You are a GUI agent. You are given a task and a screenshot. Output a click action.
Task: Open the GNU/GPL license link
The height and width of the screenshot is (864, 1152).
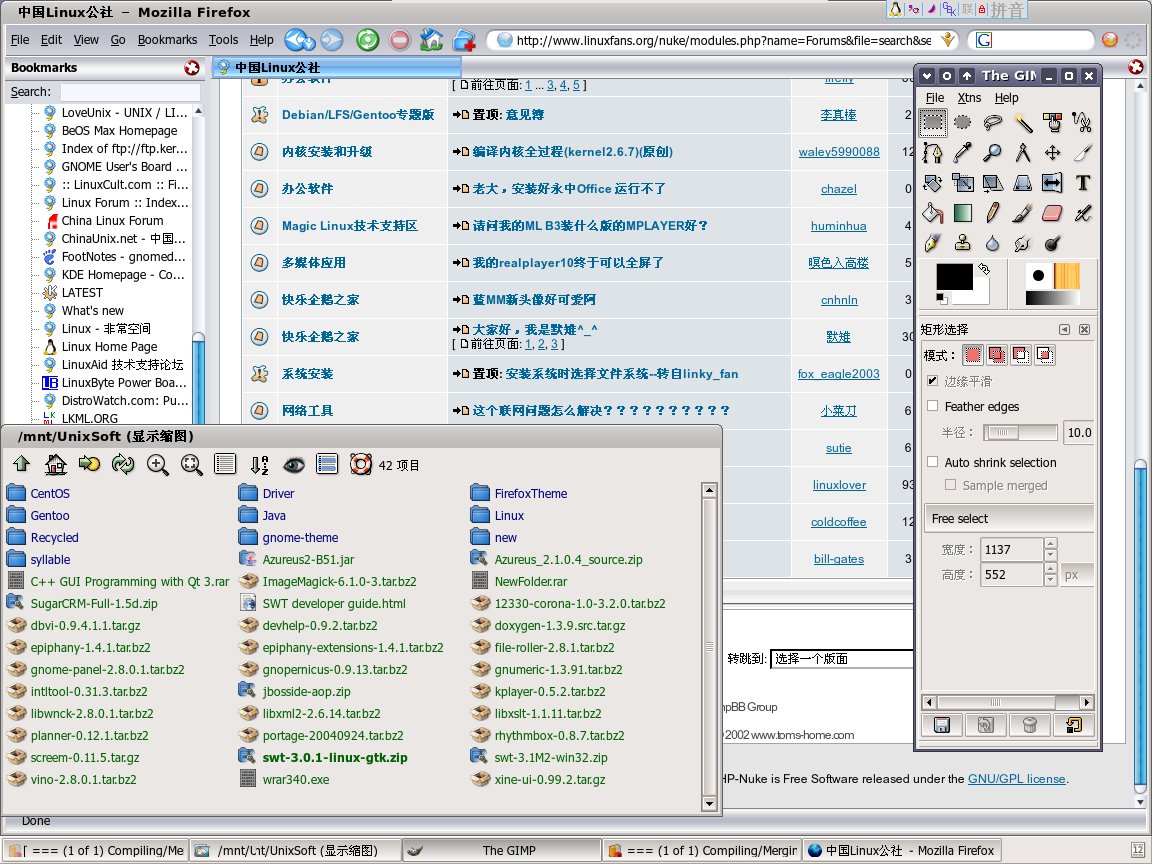point(1016,779)
